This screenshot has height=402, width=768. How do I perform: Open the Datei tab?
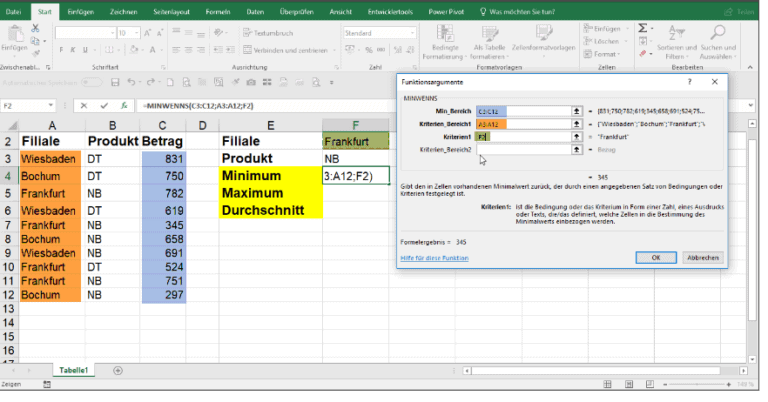[x=13, y=12]
